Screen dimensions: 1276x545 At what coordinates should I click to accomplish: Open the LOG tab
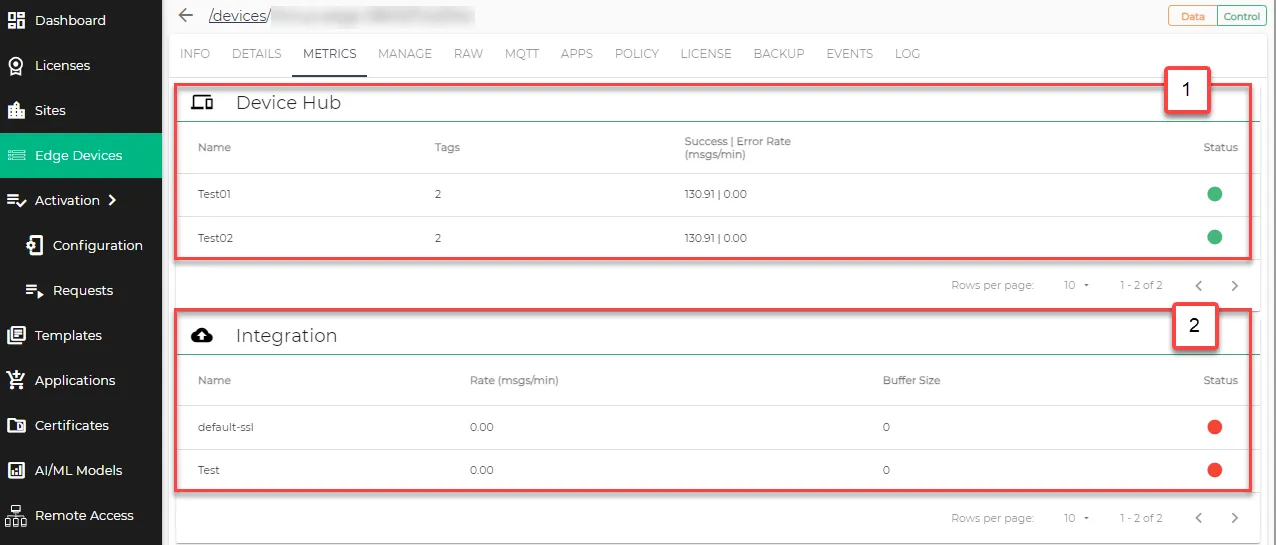pyautogui.click(x=907, y=54)
